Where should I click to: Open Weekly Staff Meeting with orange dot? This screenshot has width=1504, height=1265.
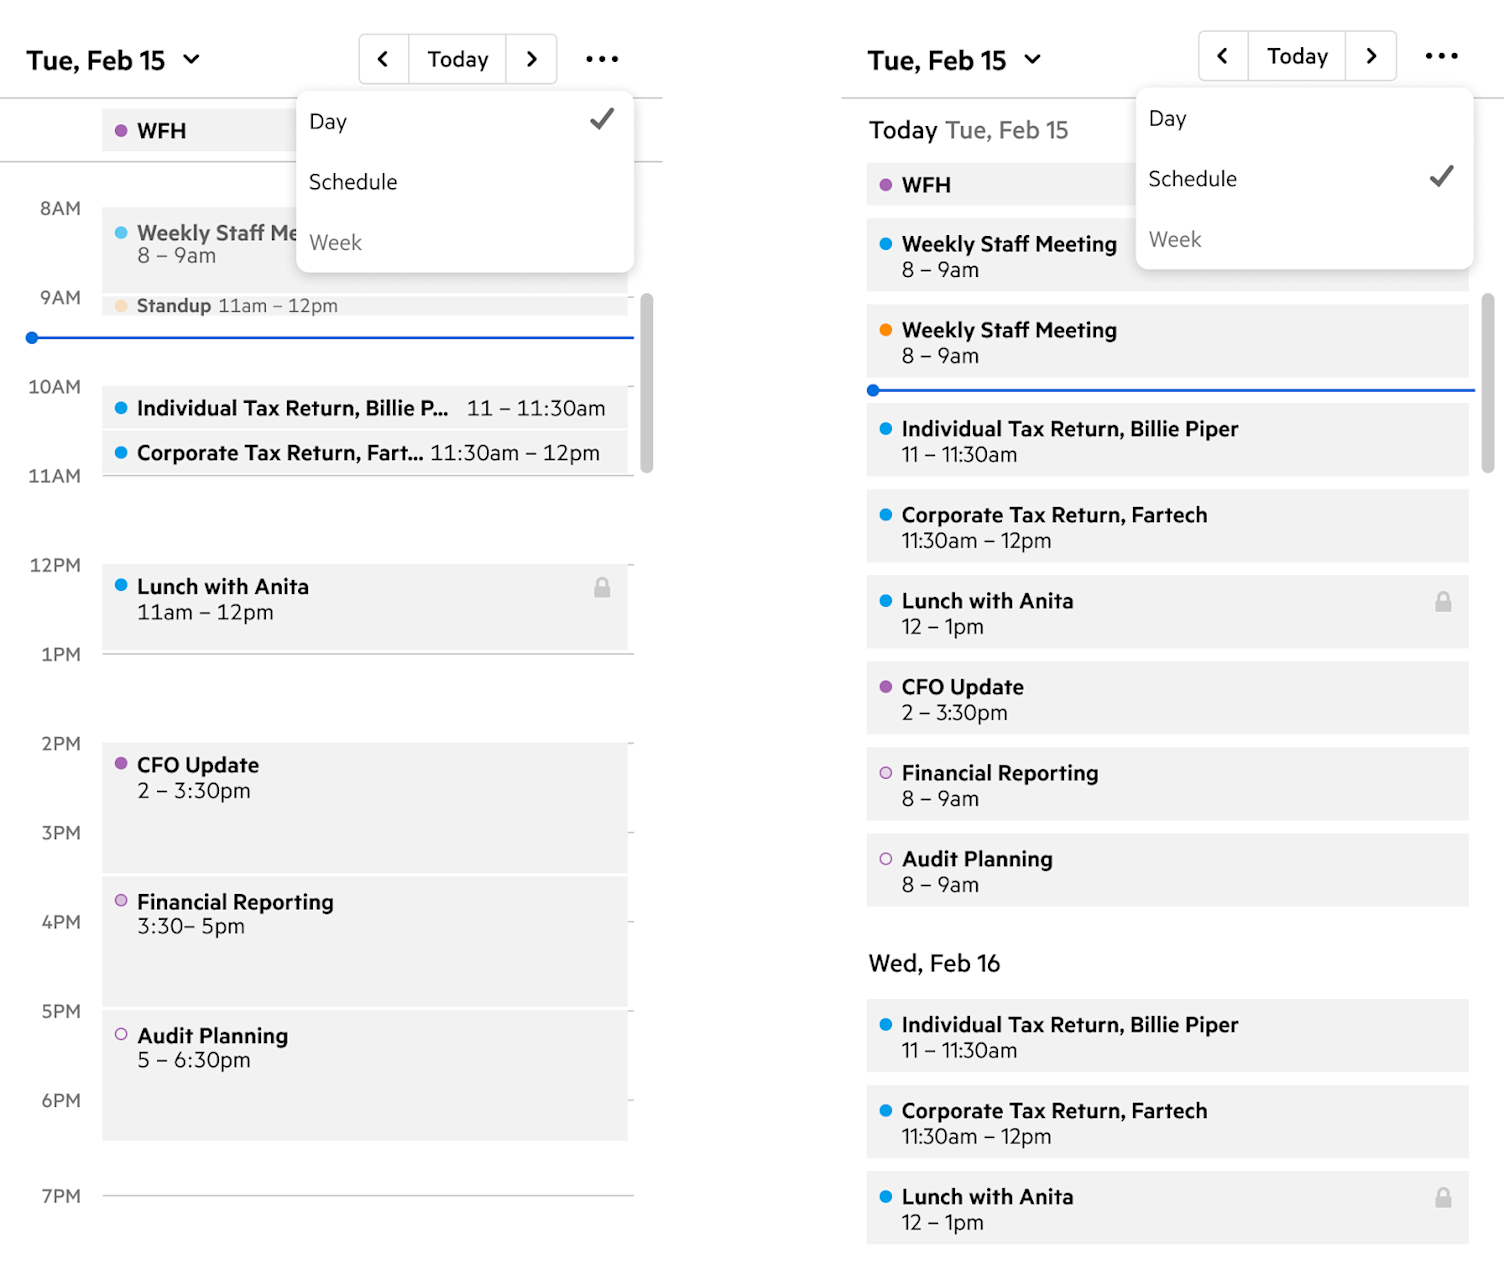1168,341
